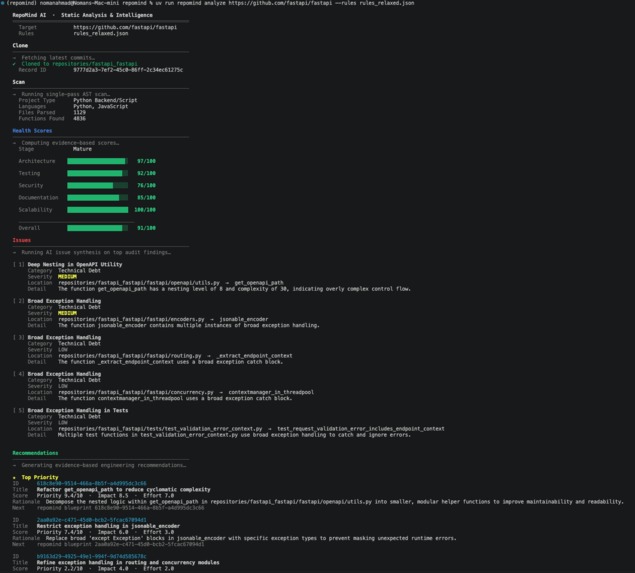Click the recommendation ID starting b9163d29
Screen dimensions: 635x573
[92, 556]
